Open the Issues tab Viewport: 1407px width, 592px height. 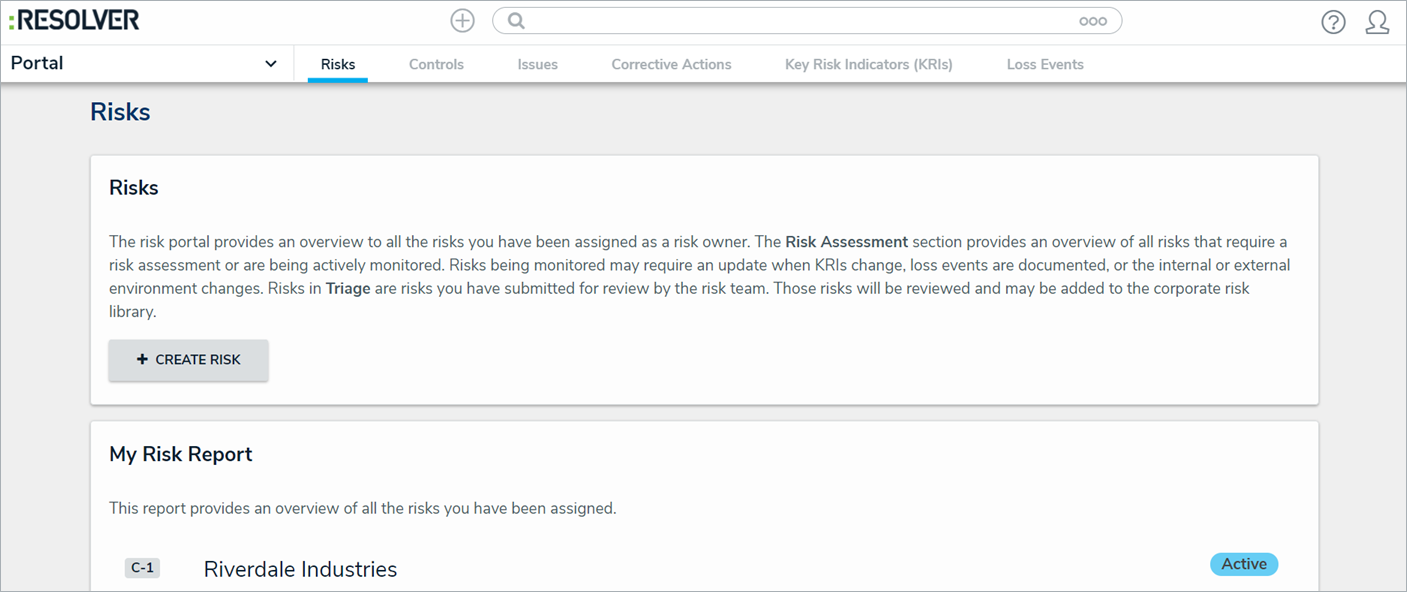[538, 64]
